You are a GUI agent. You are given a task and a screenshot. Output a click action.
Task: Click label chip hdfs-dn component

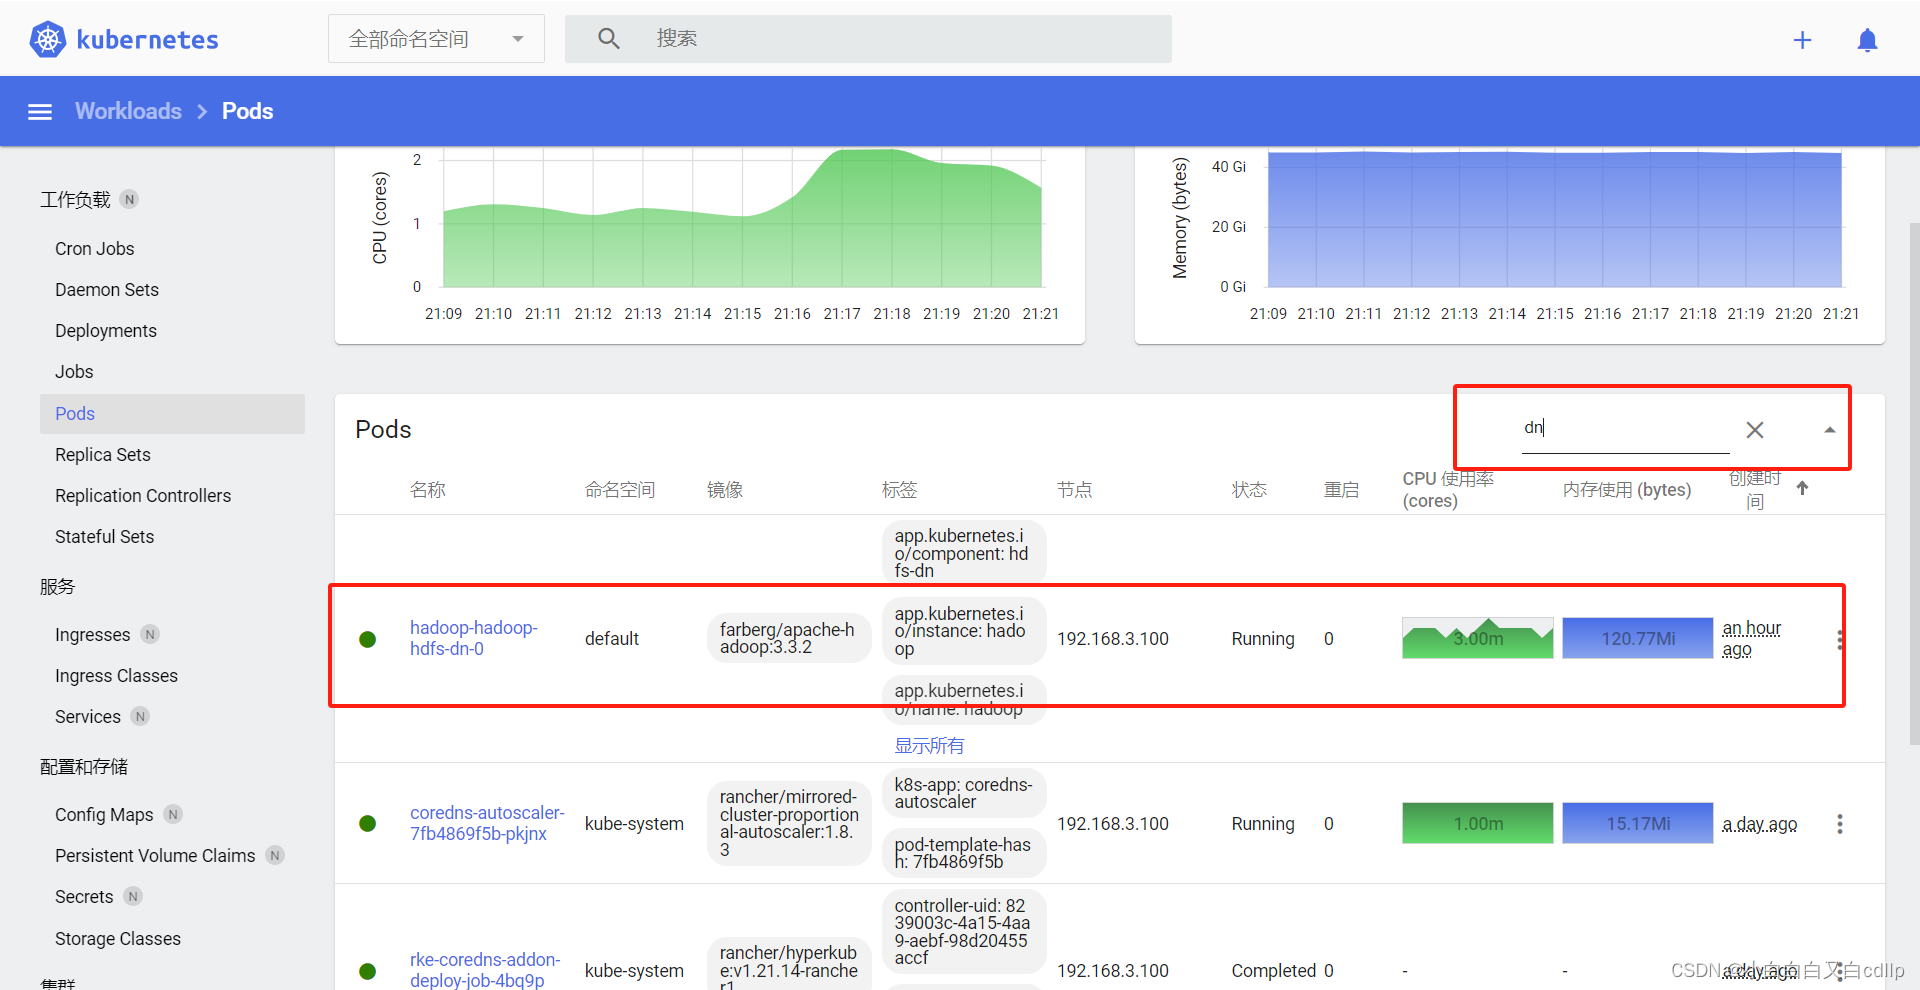963,553
